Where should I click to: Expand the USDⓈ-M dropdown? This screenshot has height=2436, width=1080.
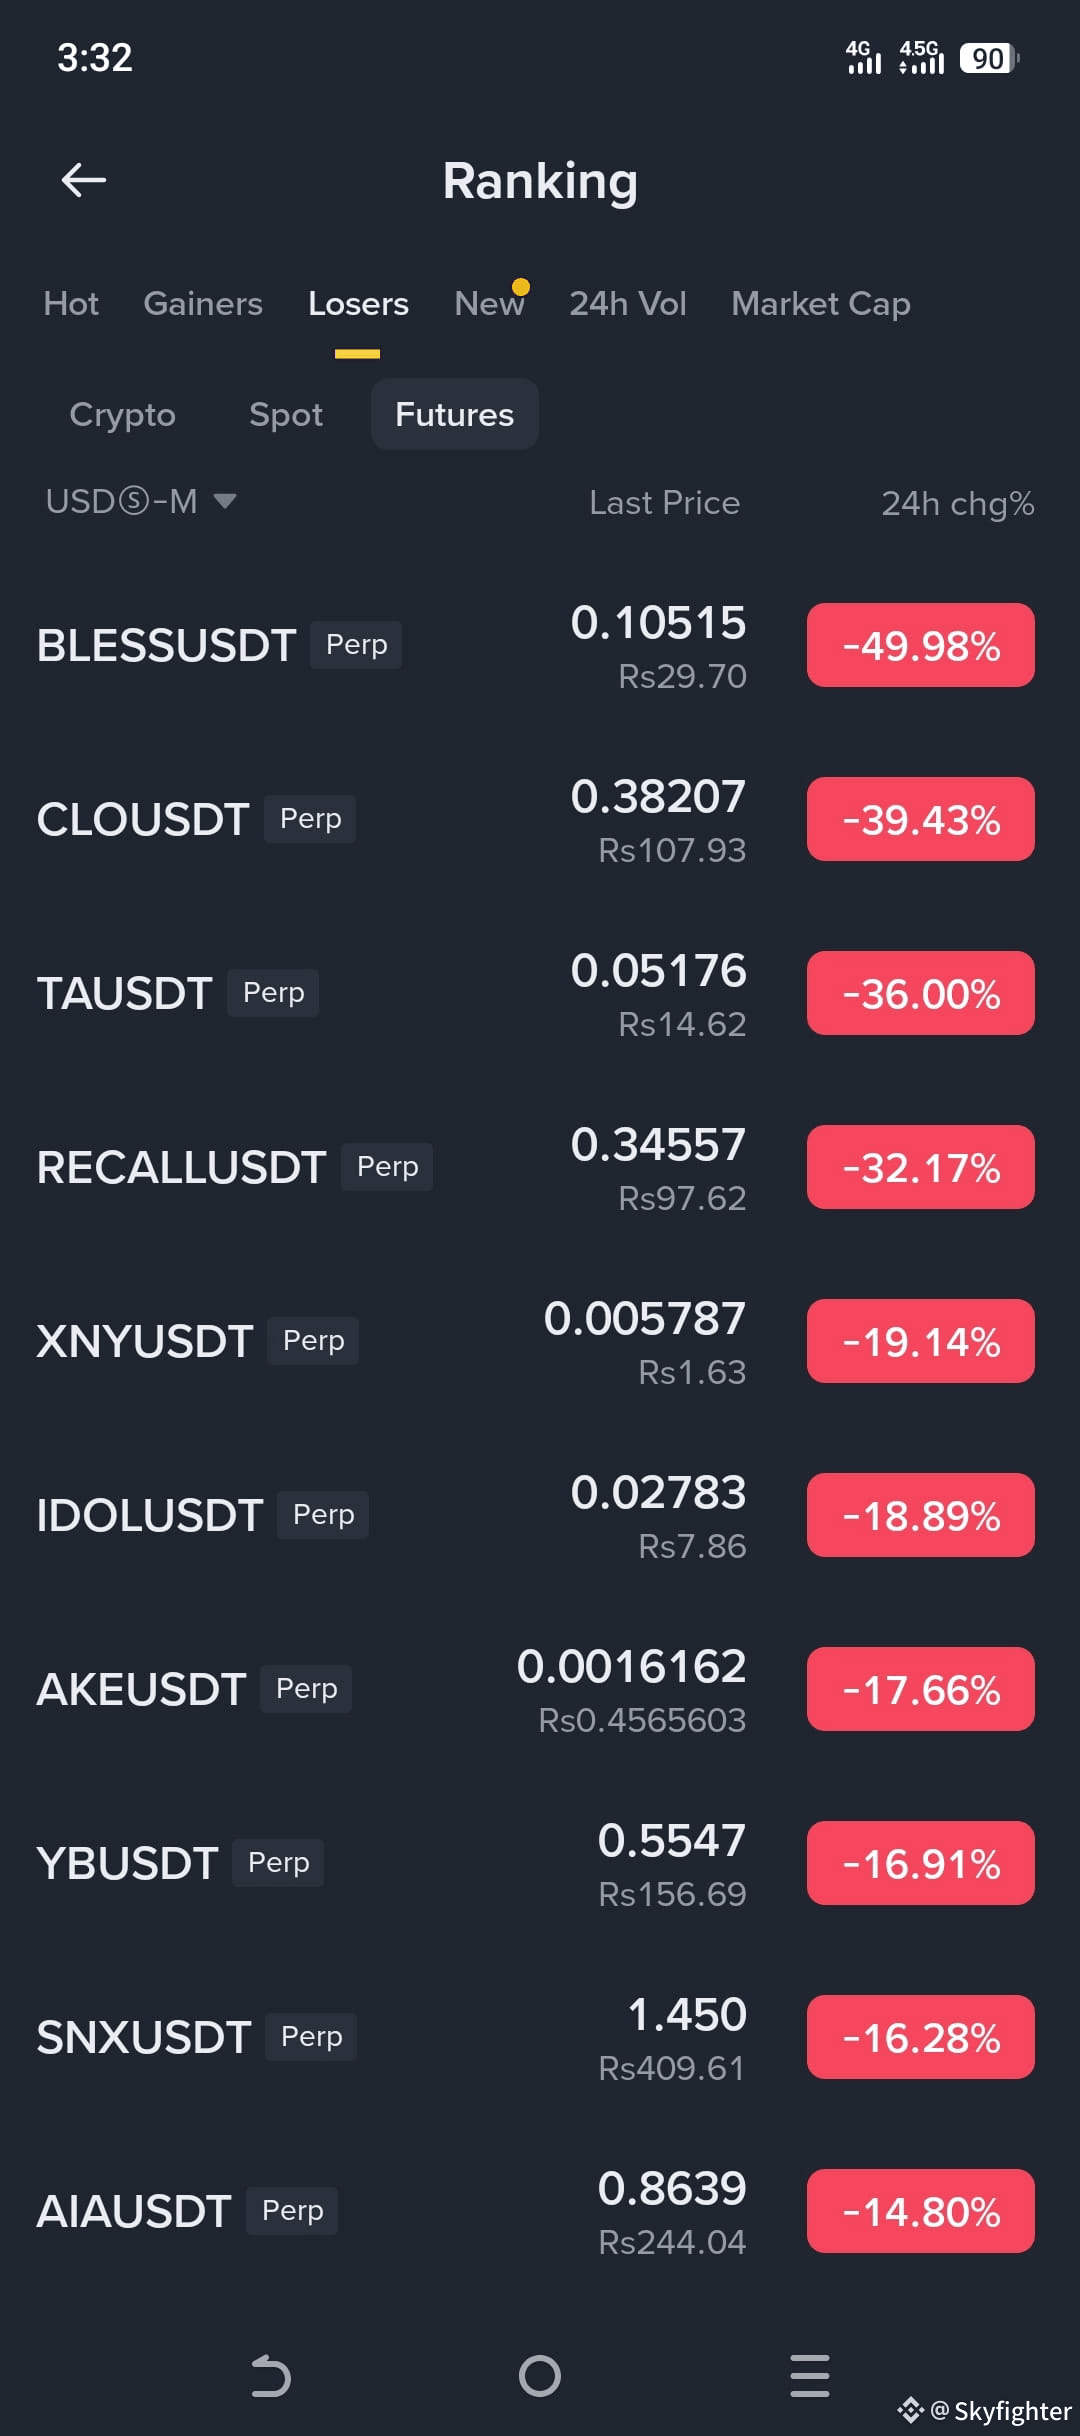(x=141, y=501)
